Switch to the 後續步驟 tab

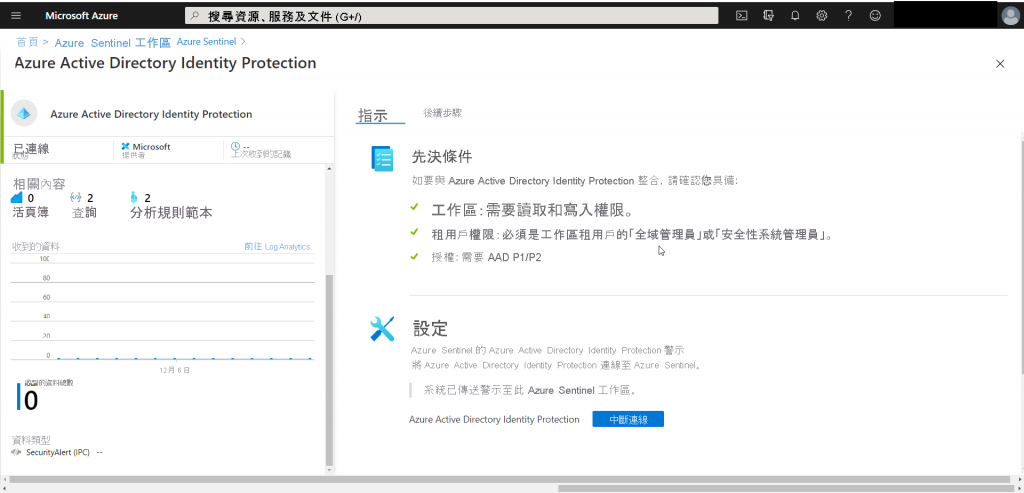point(442,113)
